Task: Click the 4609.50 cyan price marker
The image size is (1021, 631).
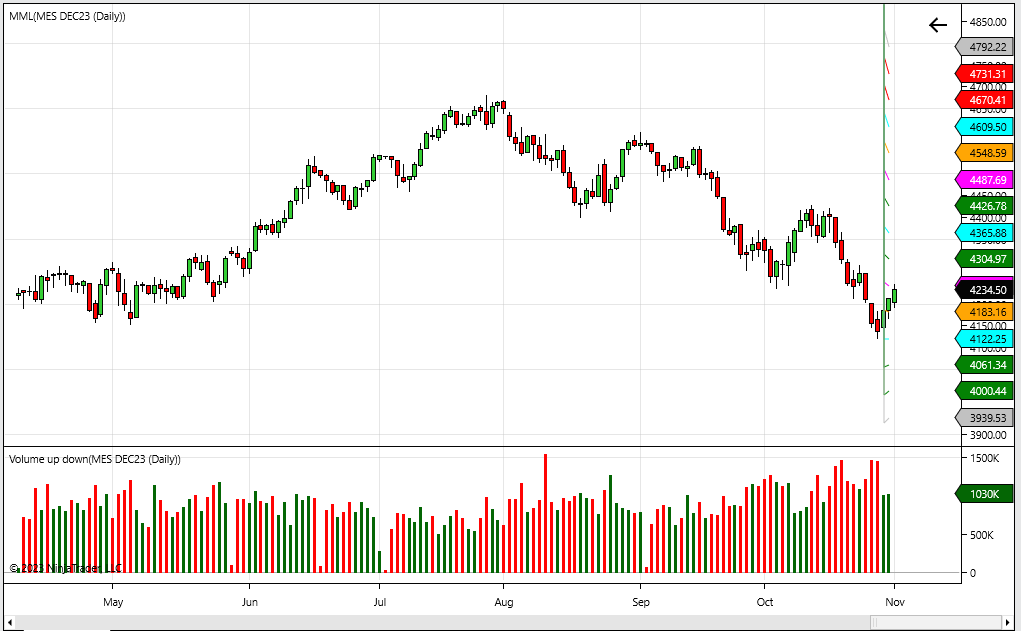Action: click(x=985, y=126)
